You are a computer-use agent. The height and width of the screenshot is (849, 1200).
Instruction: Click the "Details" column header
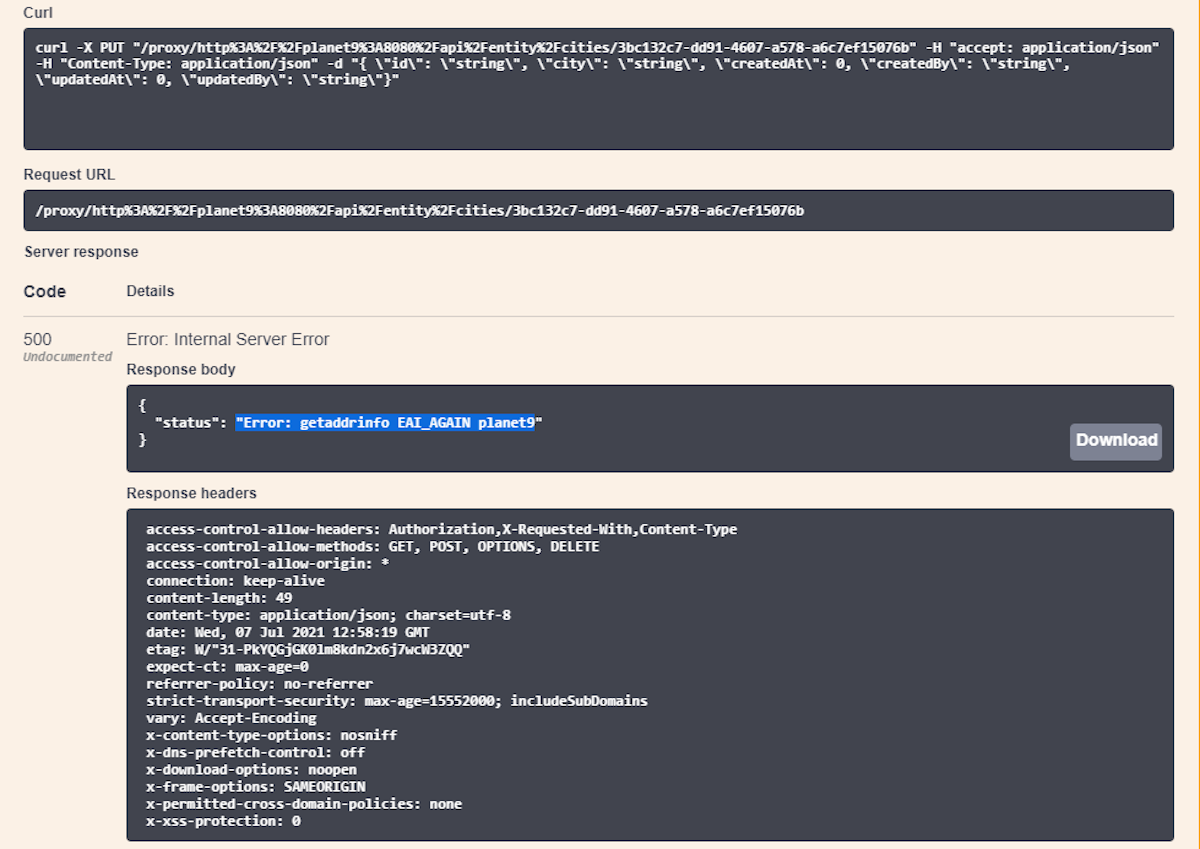click(150, 291)
